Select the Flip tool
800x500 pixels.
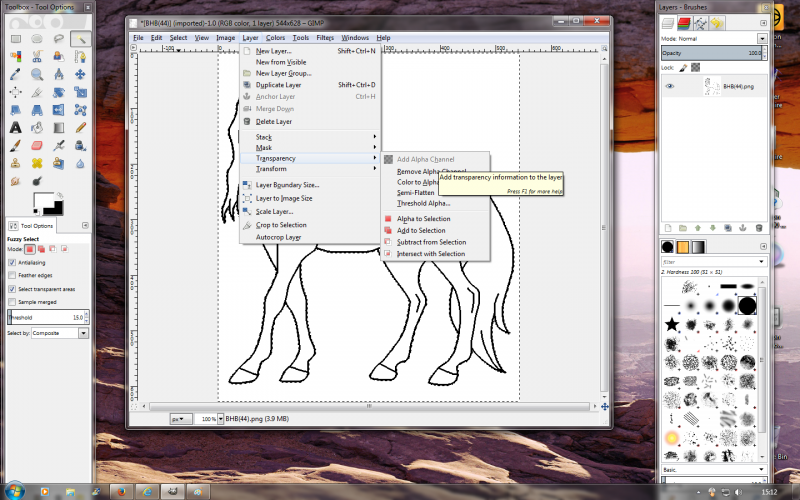click(x=59, y=110)
